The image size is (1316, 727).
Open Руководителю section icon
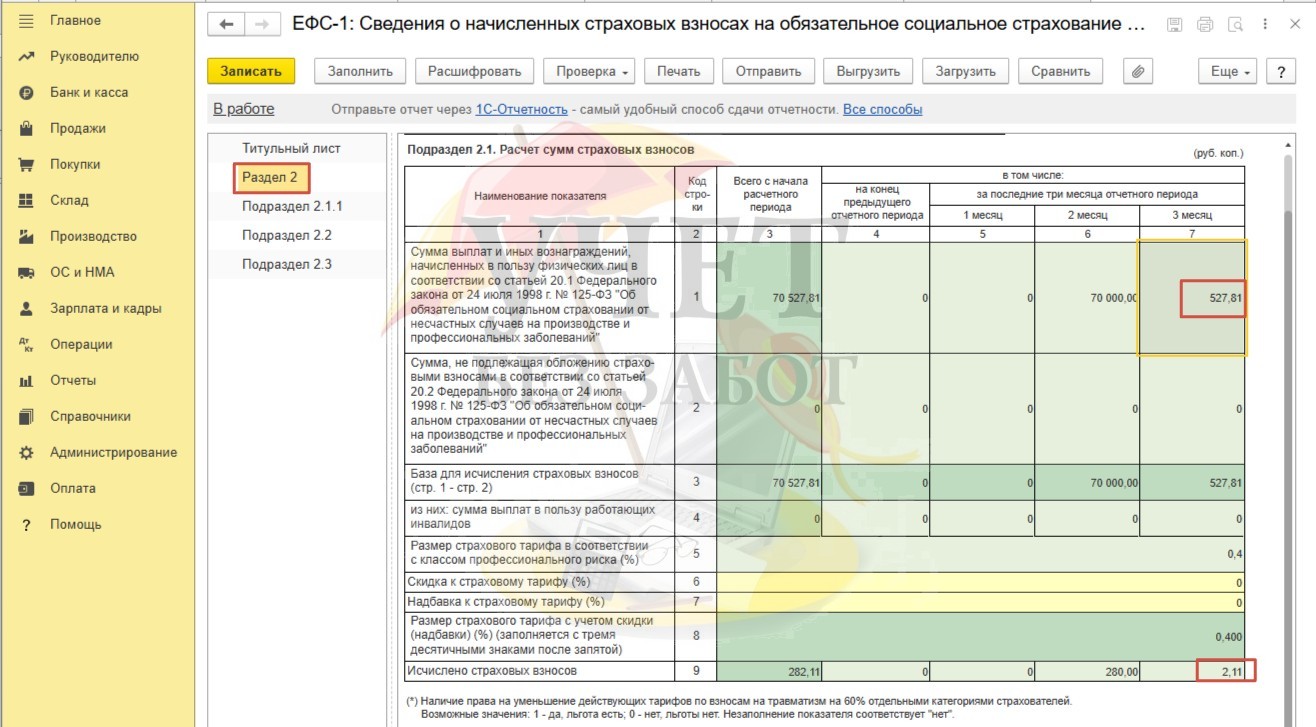pos(27,57)
